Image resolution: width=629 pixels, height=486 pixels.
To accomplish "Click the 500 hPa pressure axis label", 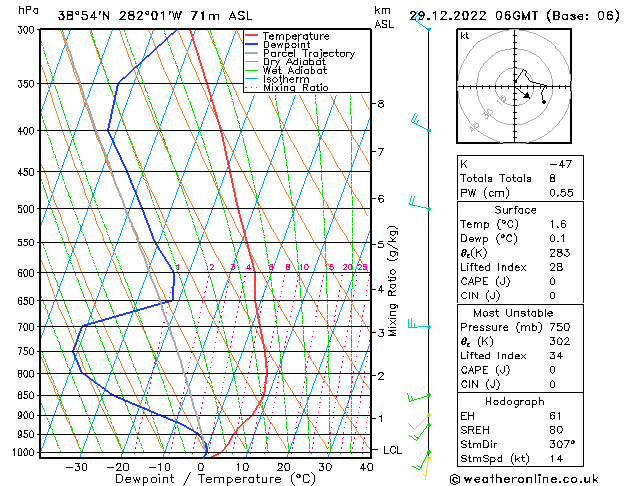I will pyautogui.click(x=28, y=209).
